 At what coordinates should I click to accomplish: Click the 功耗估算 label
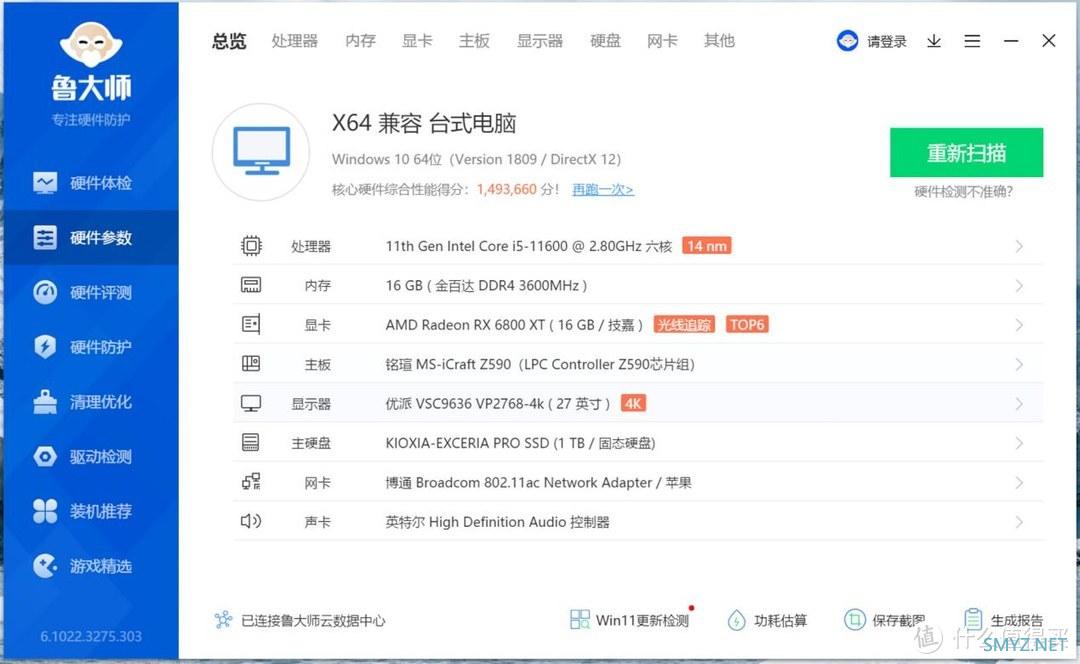780,621
